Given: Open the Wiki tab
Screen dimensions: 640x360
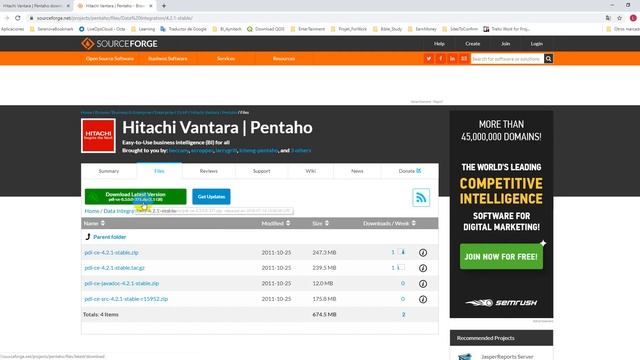Looking at the screenshot, I should [x=311, y=171].
